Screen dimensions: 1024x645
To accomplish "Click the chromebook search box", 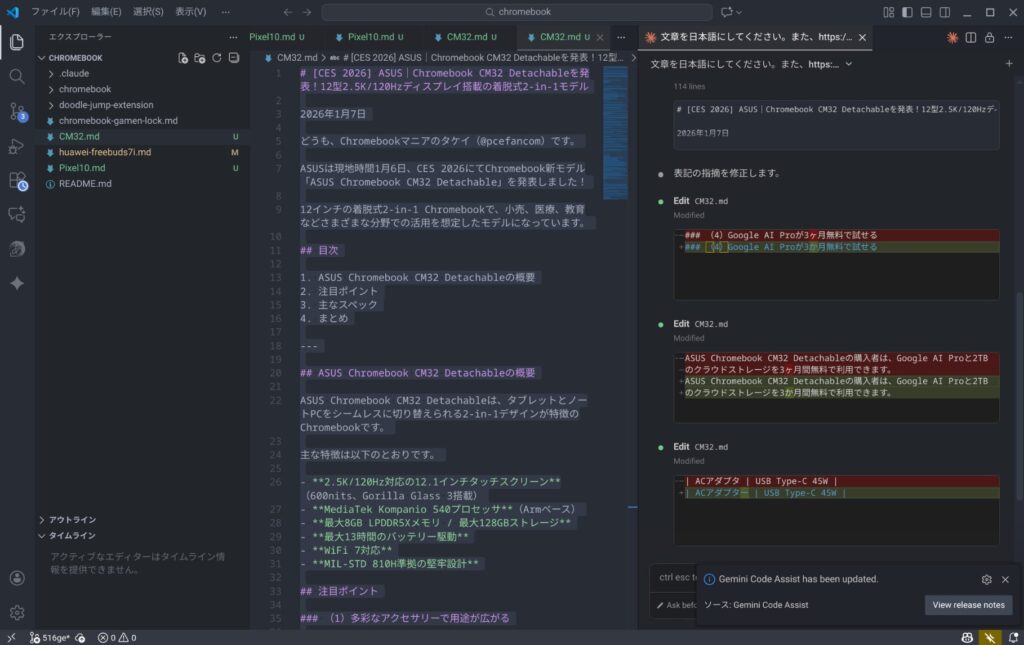I will click(x=516, y=12).
